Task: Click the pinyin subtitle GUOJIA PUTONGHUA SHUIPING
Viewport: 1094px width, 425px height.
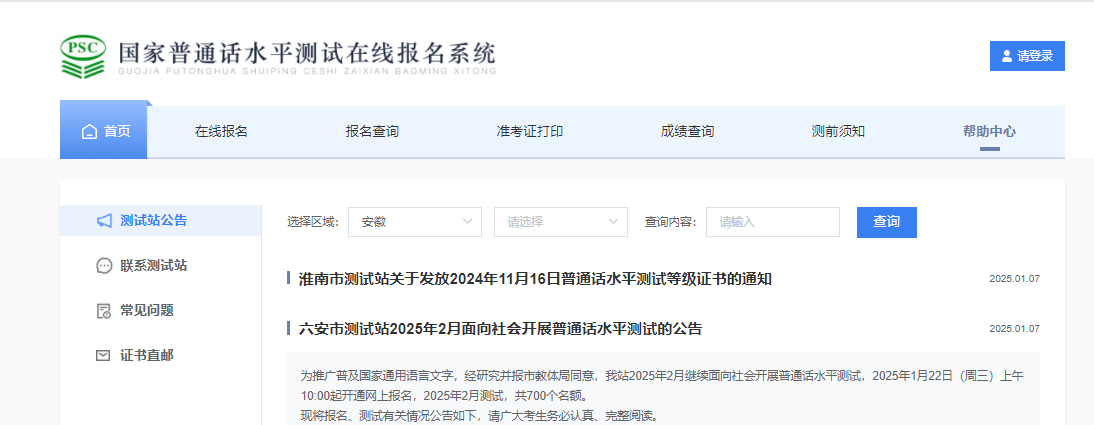Action: [x=306, y=71]
